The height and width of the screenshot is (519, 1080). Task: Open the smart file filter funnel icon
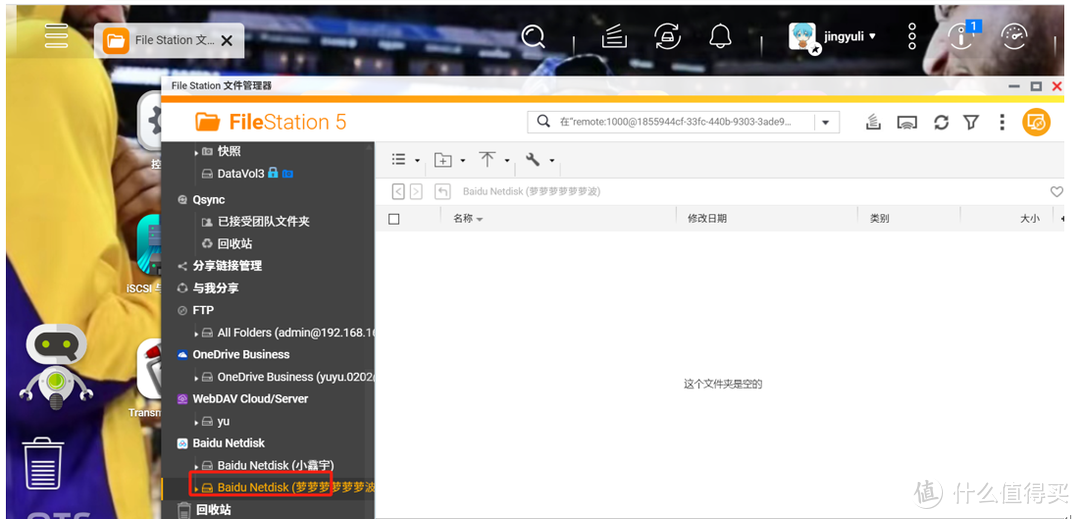tap(971, 123)
